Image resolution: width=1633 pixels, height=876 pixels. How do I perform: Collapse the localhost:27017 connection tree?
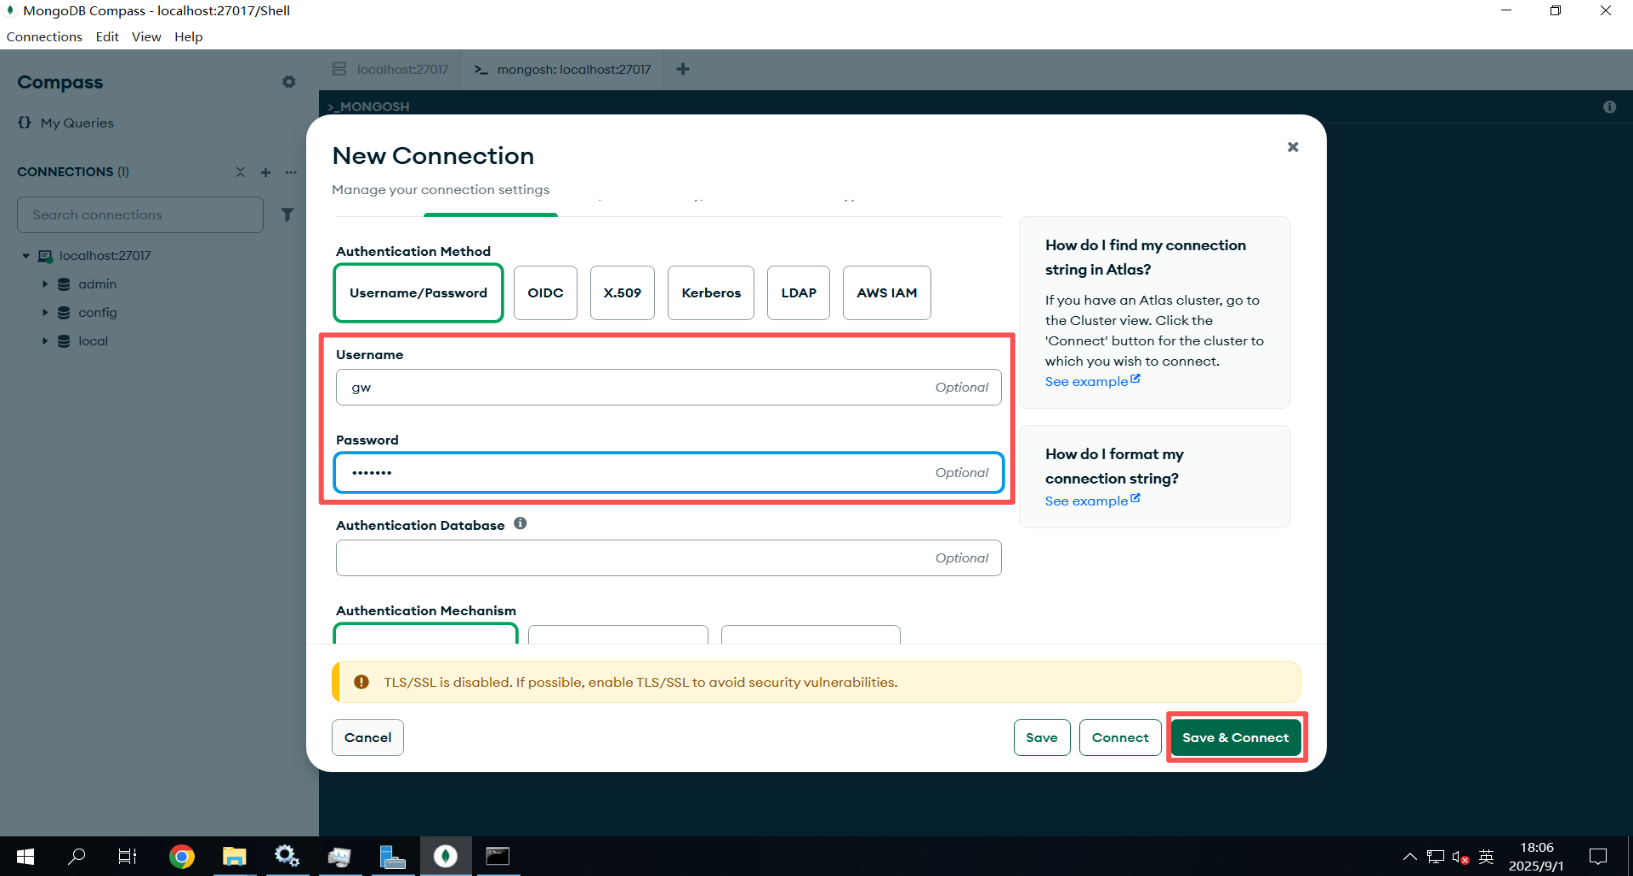[x=26, y=256]
